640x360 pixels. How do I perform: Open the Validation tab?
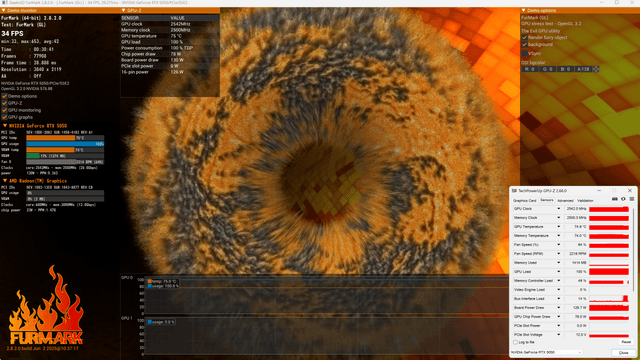pyautogui.click(x=585, y=200)
